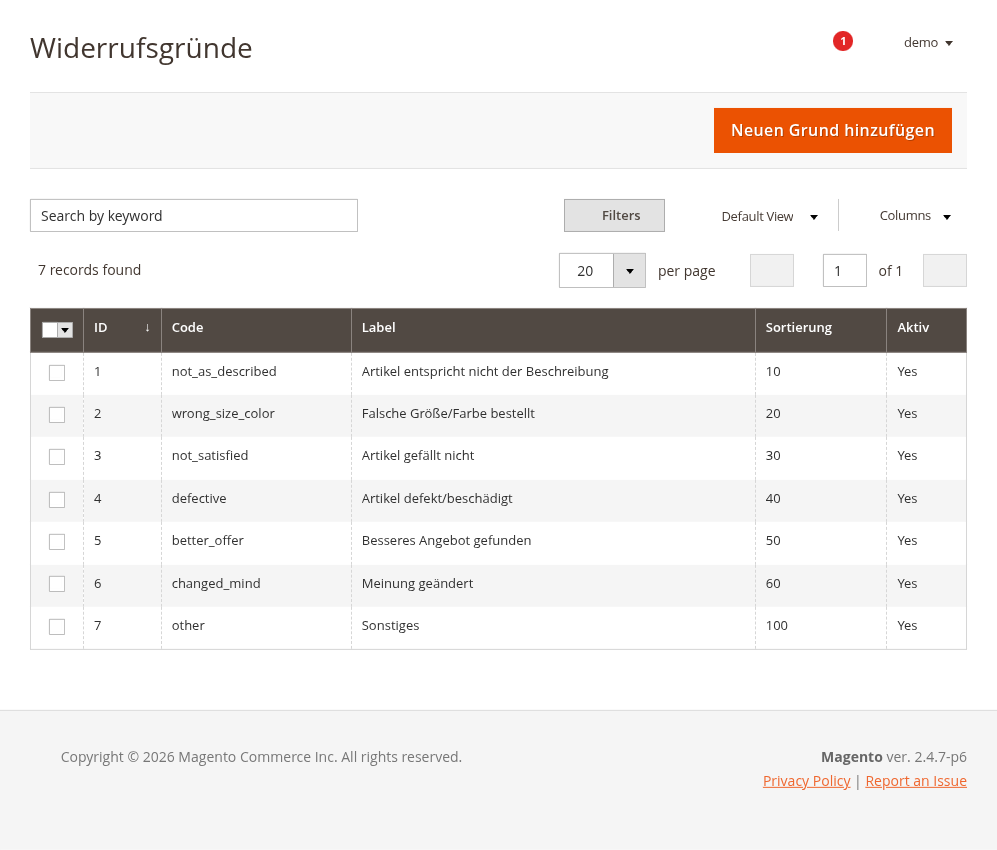997x850 pixels.
Task: Go to next page button
Action: [945, 271]
